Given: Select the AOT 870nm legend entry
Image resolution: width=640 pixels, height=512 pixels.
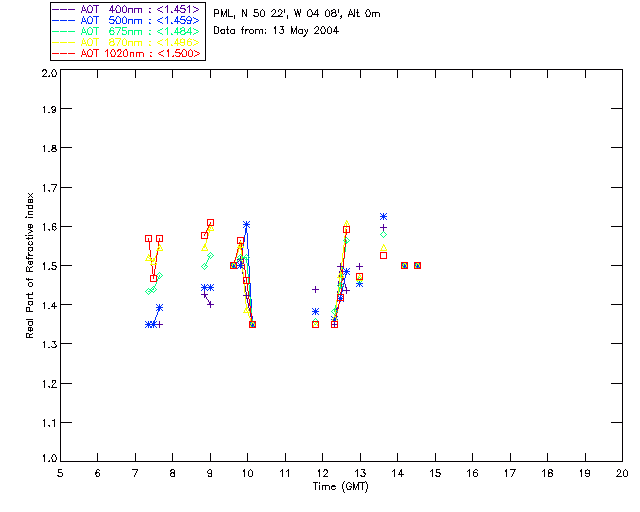Looking at the screenshot, I should click(x=126, y=42).
